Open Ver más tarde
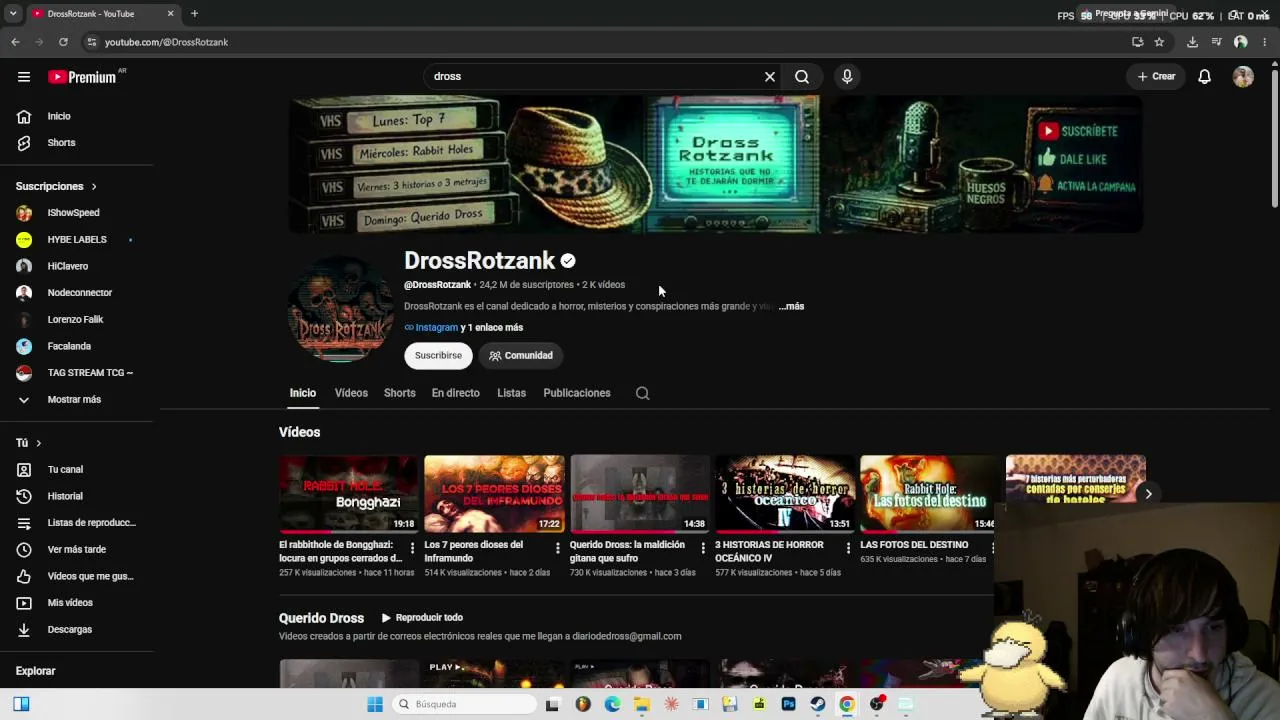Image resolution: width=1280 pixels, height=720 pixels. click(77, 550)
